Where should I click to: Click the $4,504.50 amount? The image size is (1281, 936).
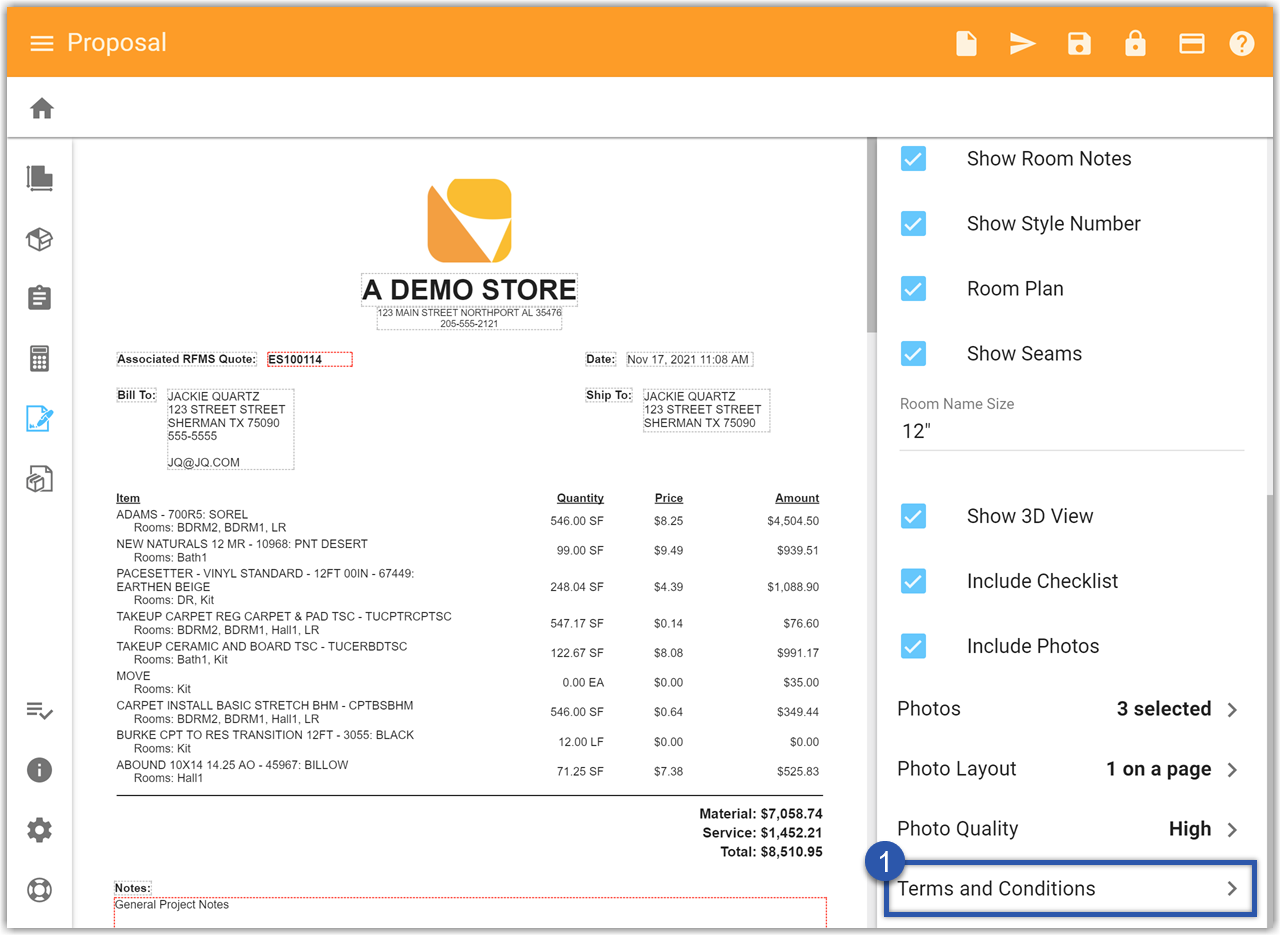point(793,521)
